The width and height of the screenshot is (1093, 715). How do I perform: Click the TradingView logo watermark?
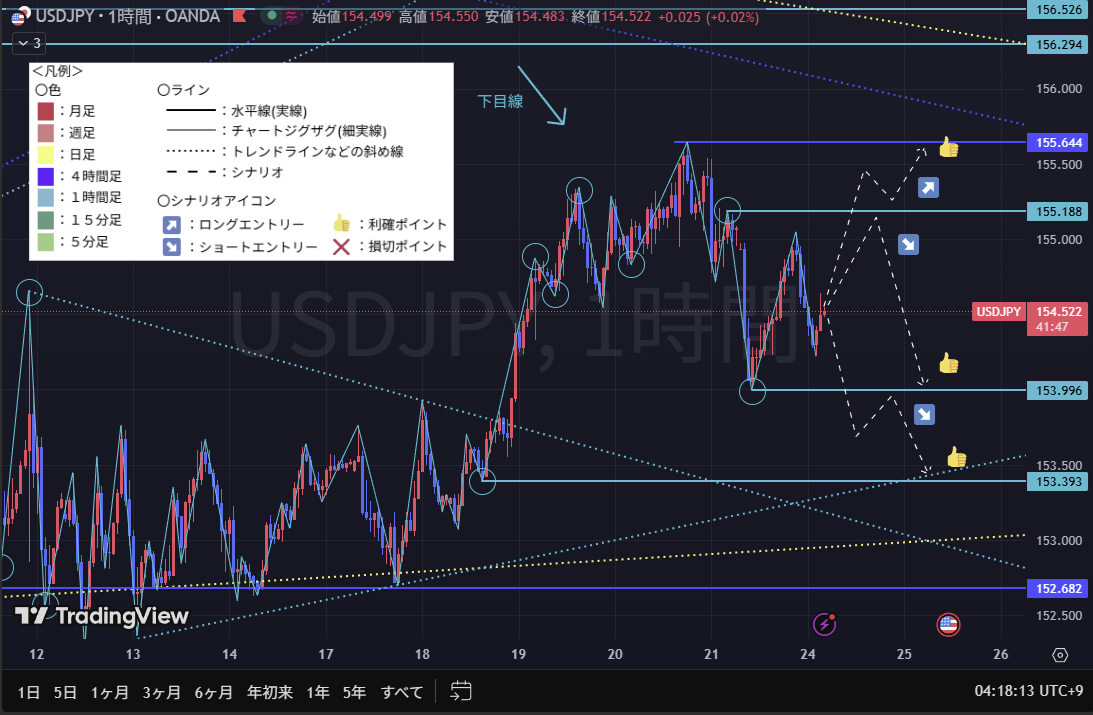point(102,615)
